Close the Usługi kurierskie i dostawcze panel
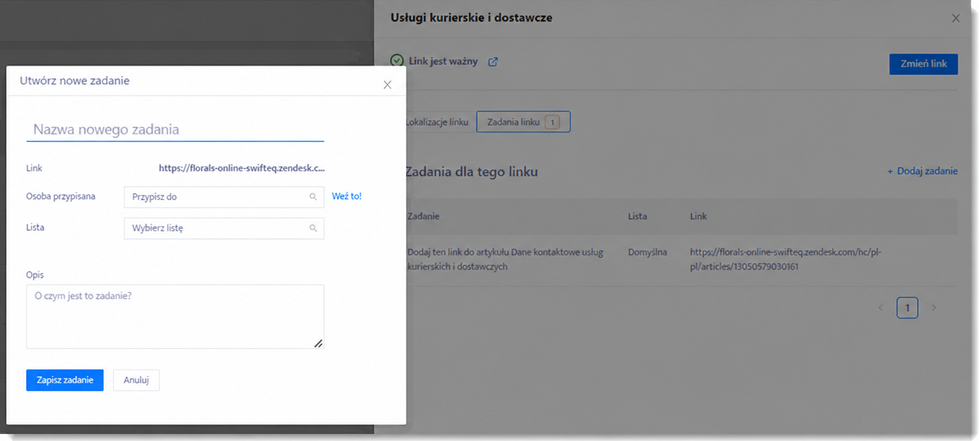Image resolution: width=979 pixels, height=441 pixels. click(x=955, y=18)
